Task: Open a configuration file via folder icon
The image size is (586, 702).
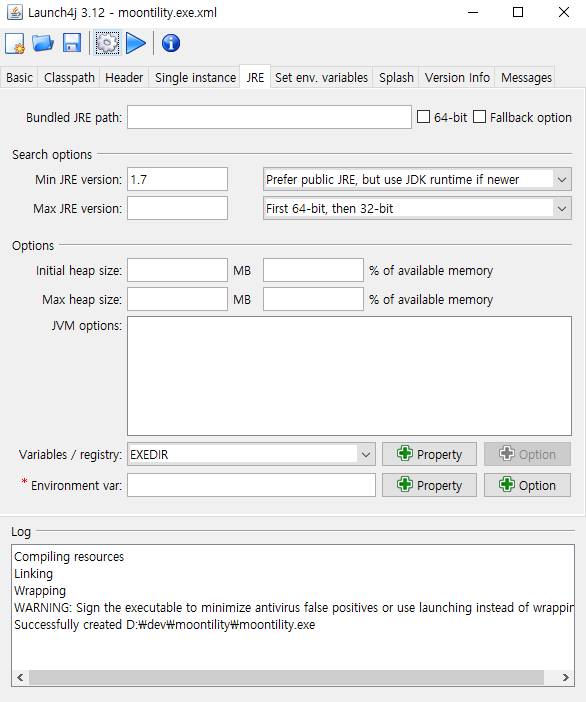Action: click(x=43, y=43)
